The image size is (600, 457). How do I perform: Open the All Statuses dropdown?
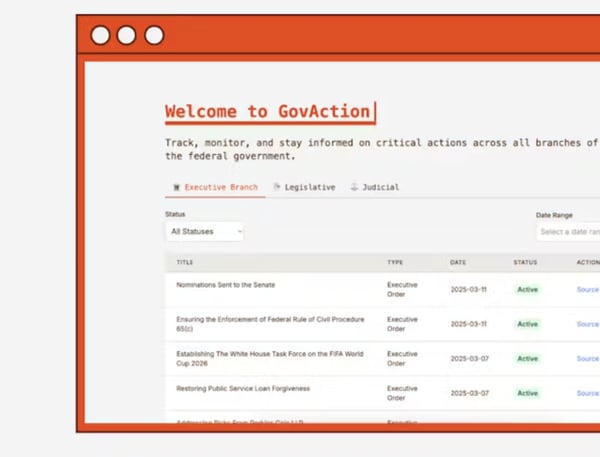pos(204,232)
